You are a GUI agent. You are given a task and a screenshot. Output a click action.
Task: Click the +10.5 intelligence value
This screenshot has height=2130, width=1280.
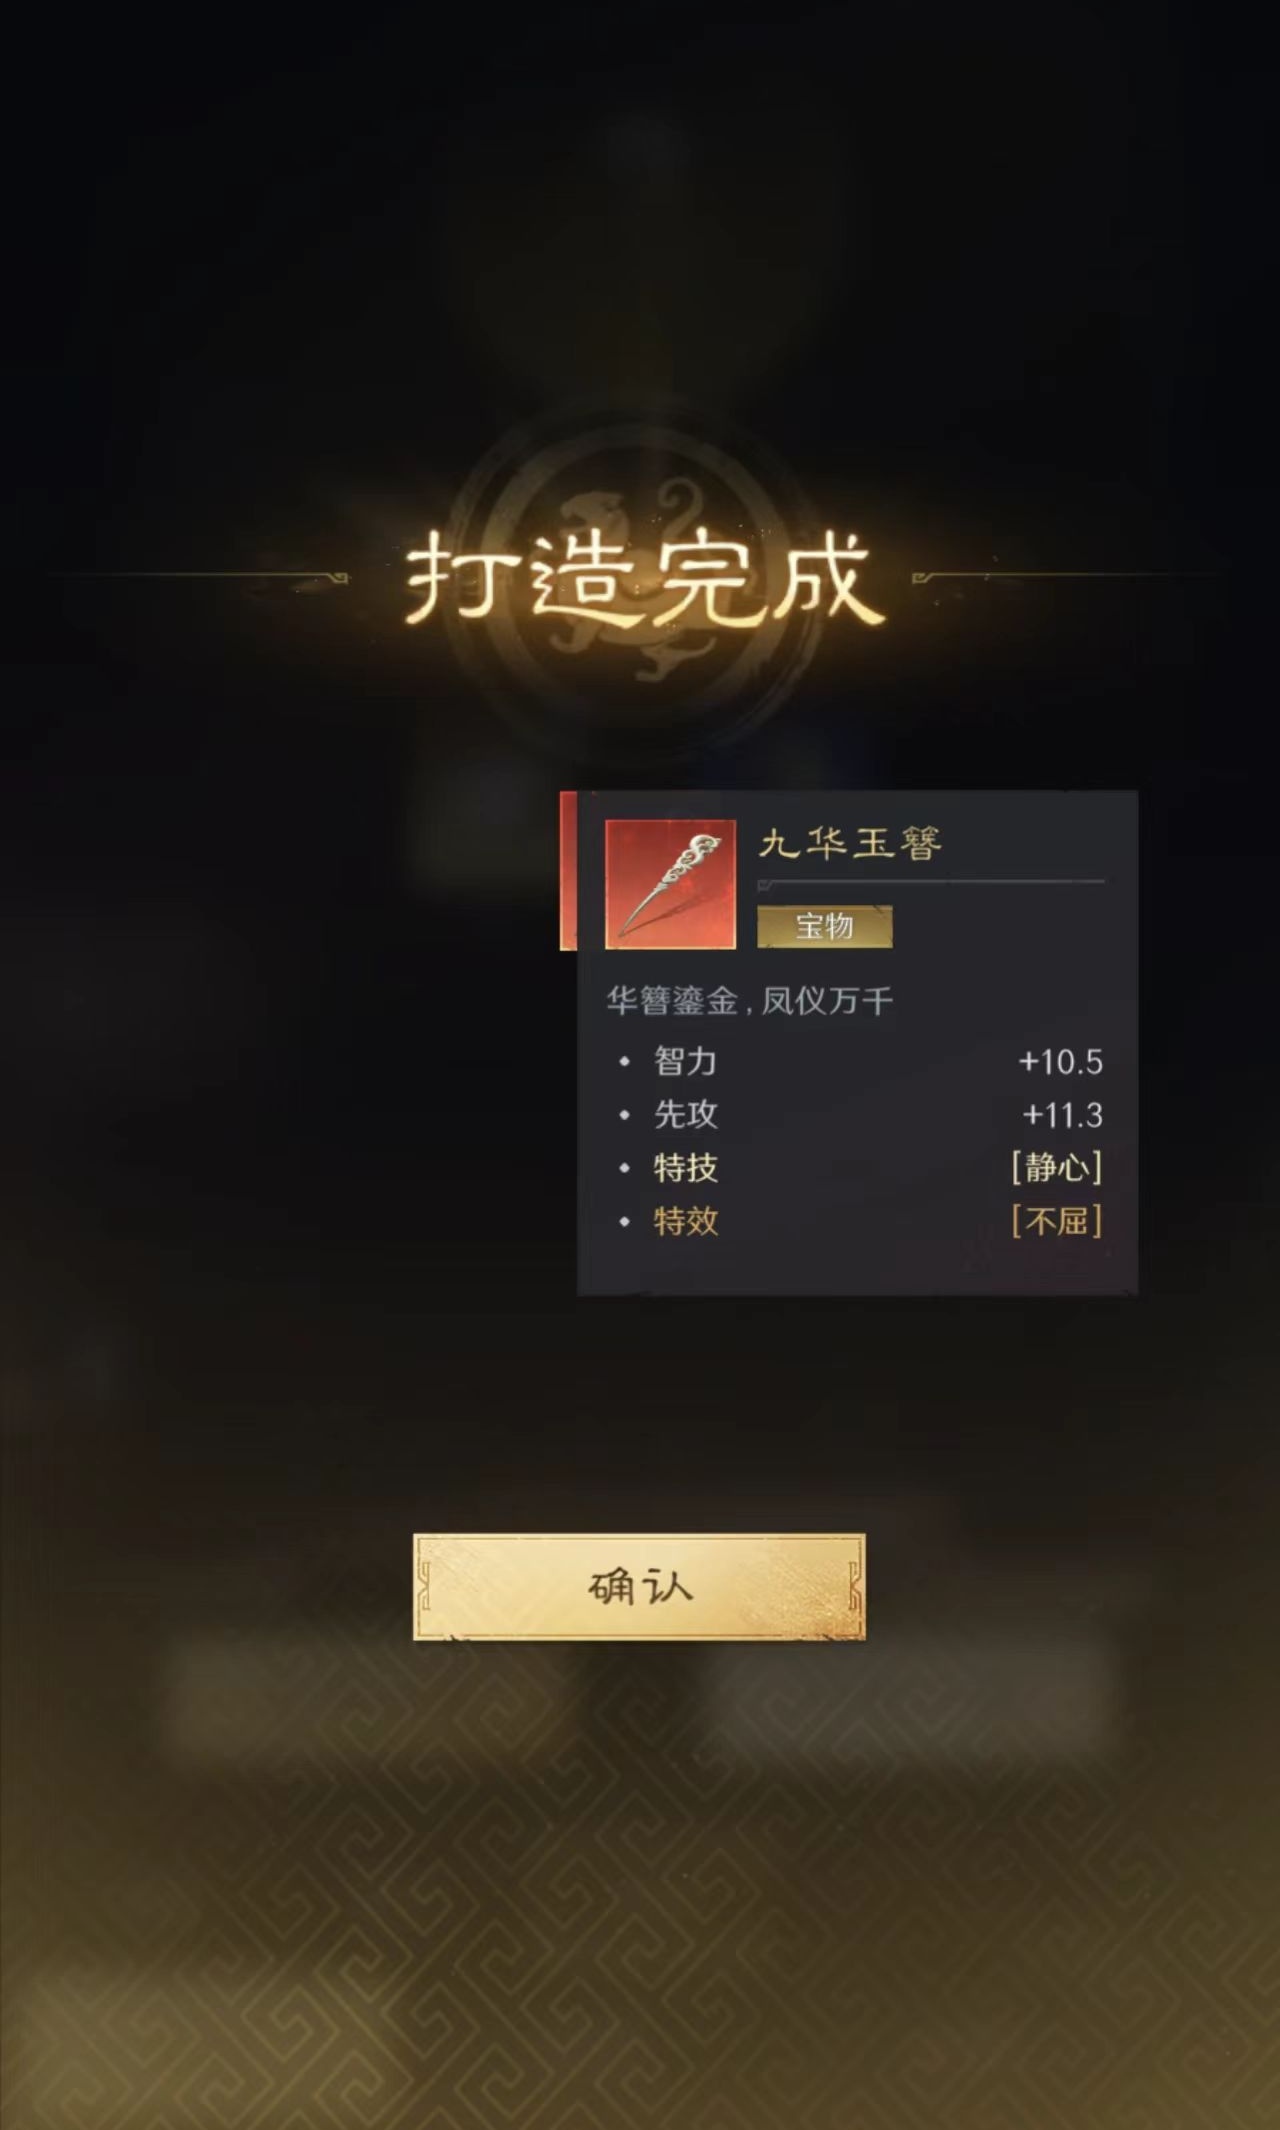pyautogui.click(x=1060, y=1061)
